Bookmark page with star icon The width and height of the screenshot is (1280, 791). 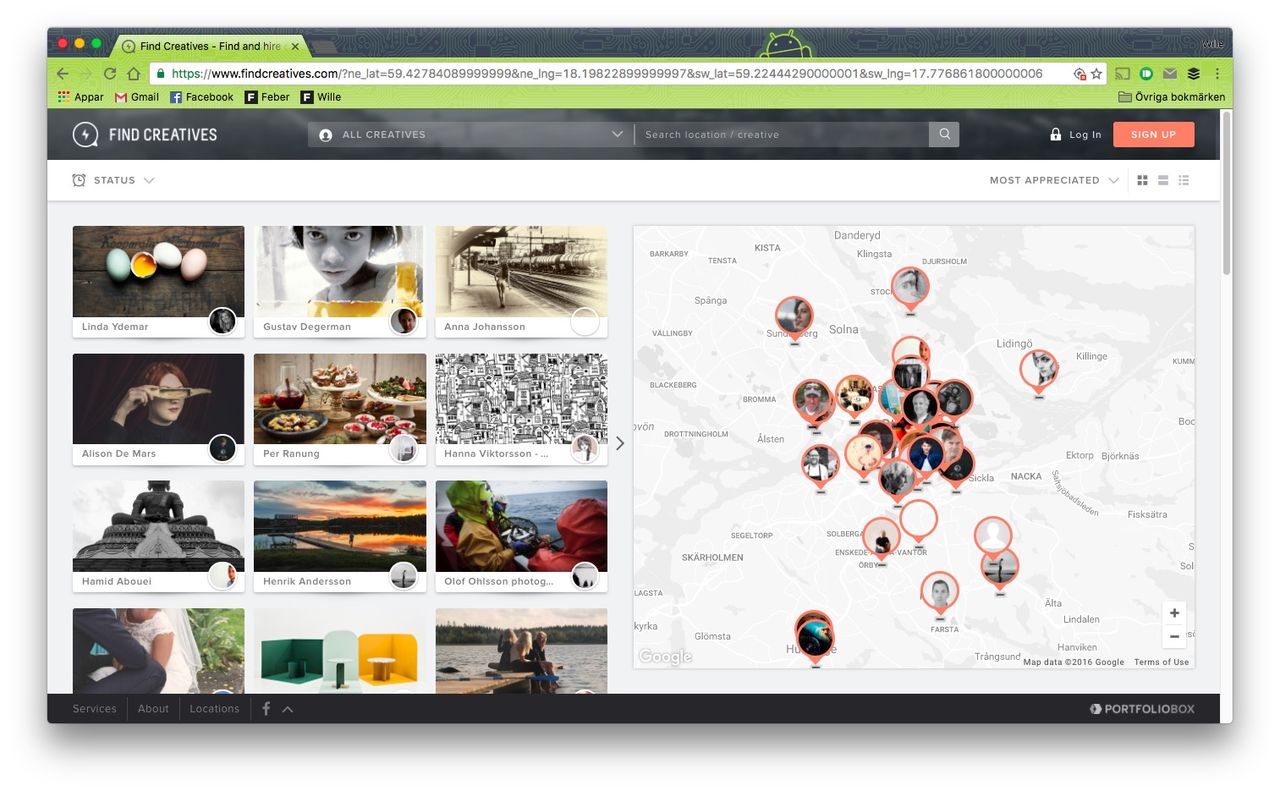(x=1096, y=74)
